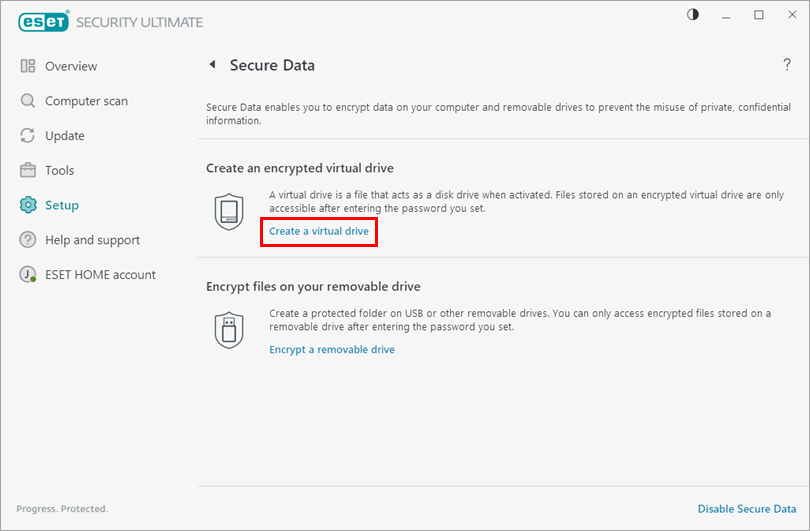The image size is (810, 531).
Task: Click the Help and support question icon
Action: tap(28, 240)
